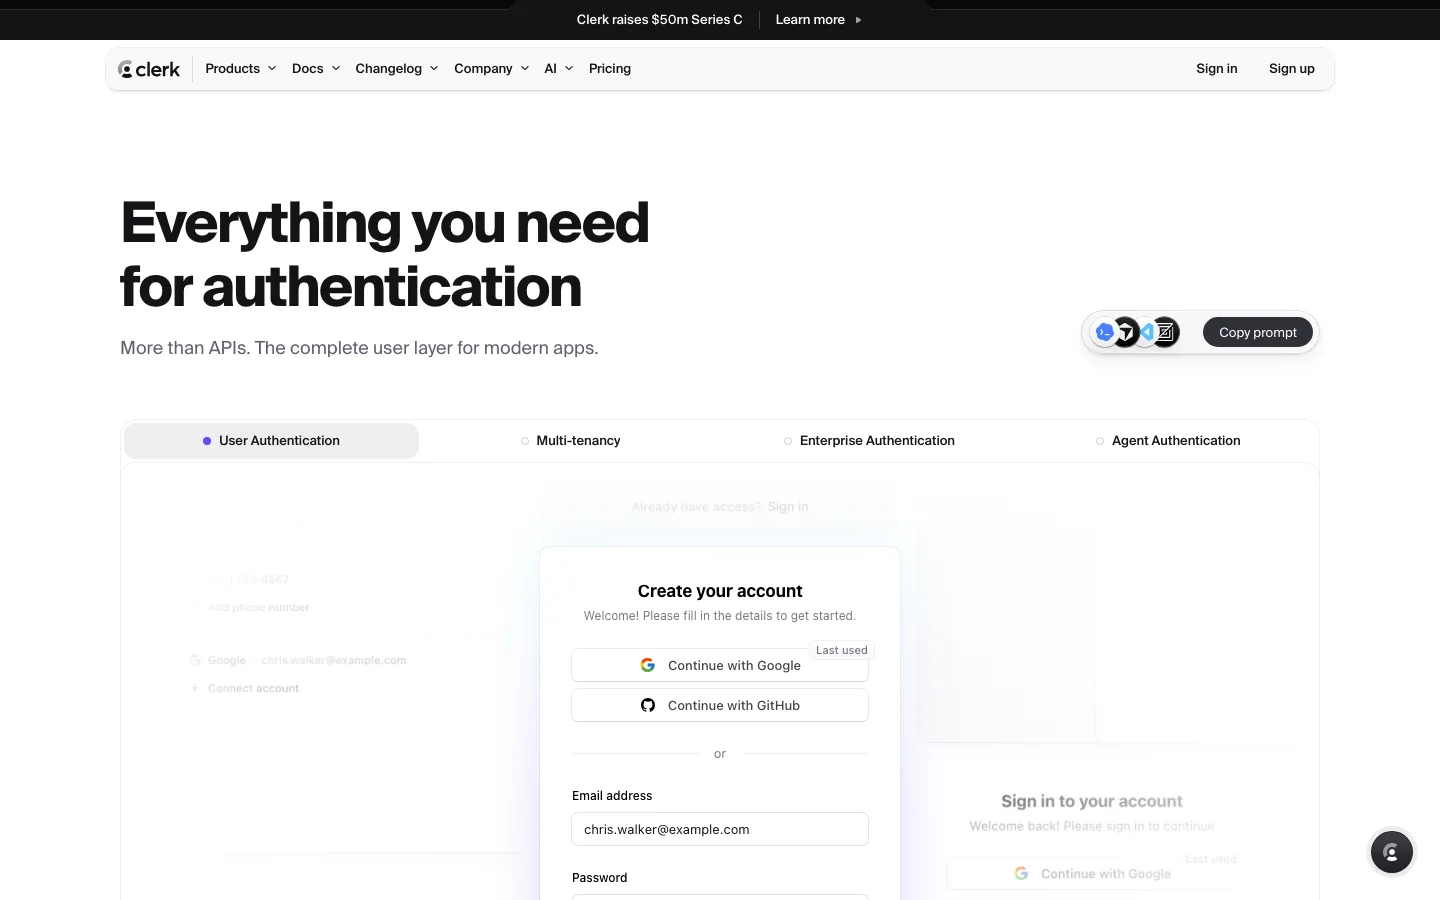1440x900 pixels.
Task: Click the blue VS Code icon
Action: [x=1146, y=332]
